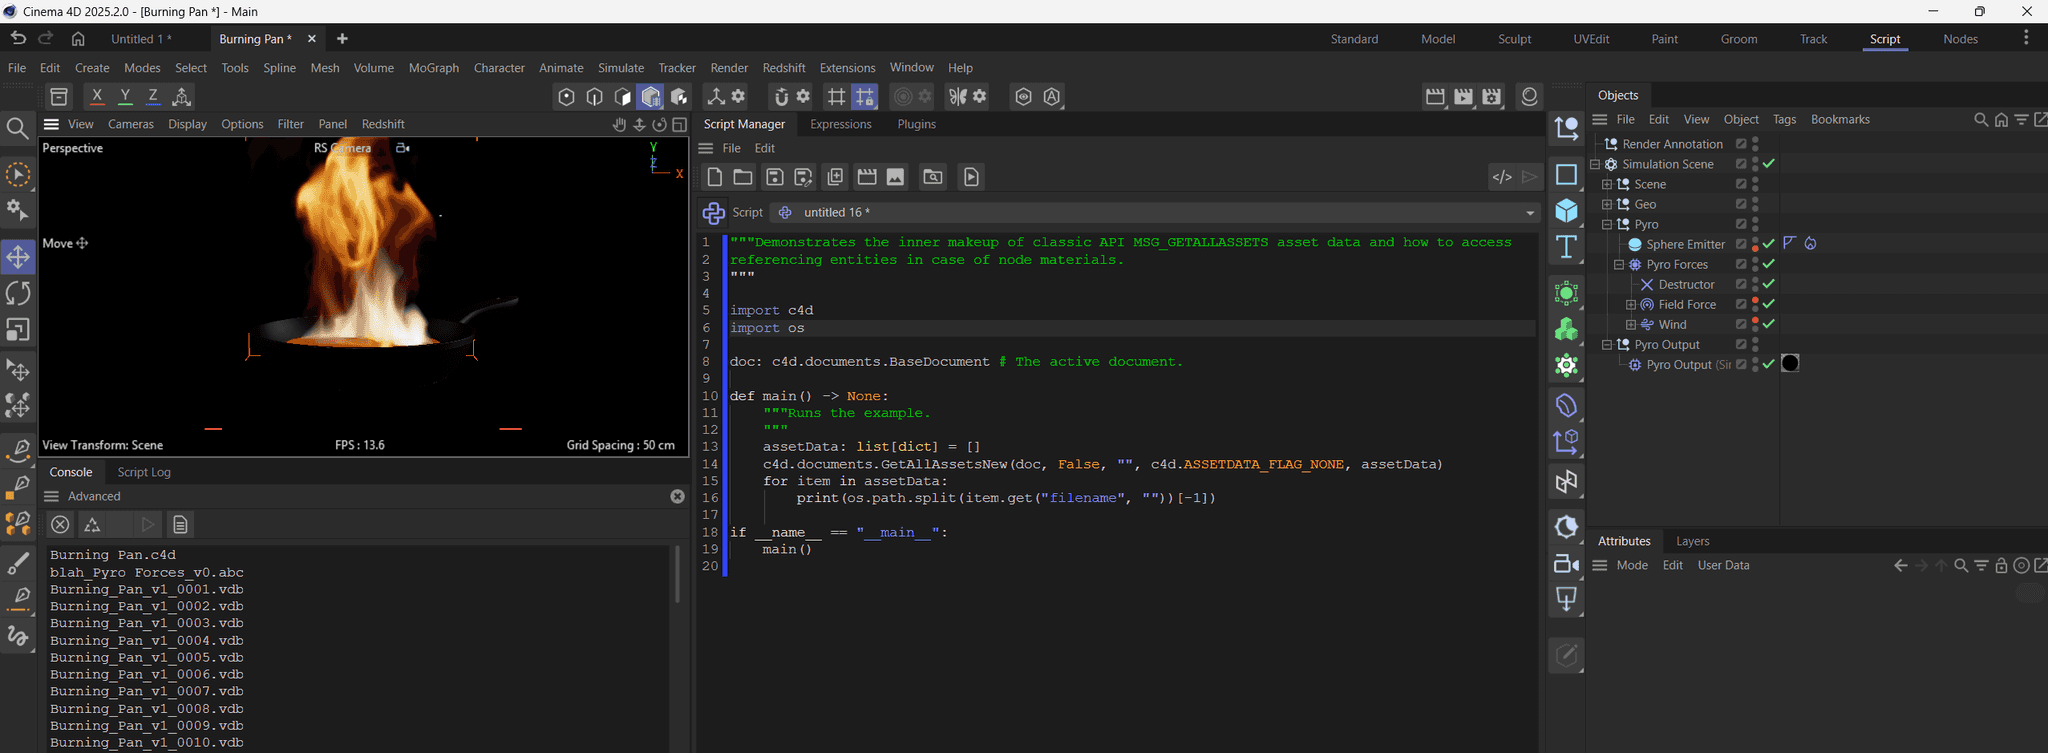Toggle Y axis lock

point(125,96)
